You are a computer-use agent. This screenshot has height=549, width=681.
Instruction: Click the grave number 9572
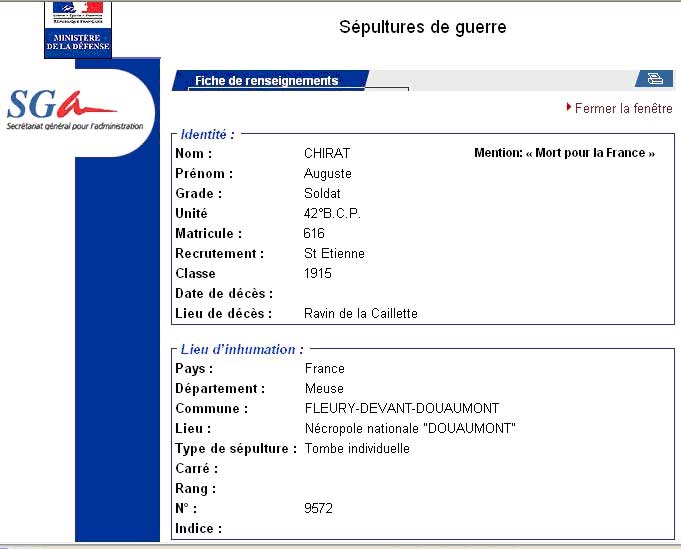coord(318,508)
